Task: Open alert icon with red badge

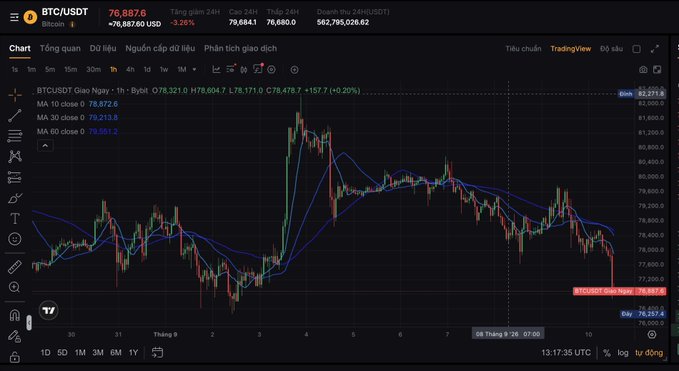Action: click(258, 69)
